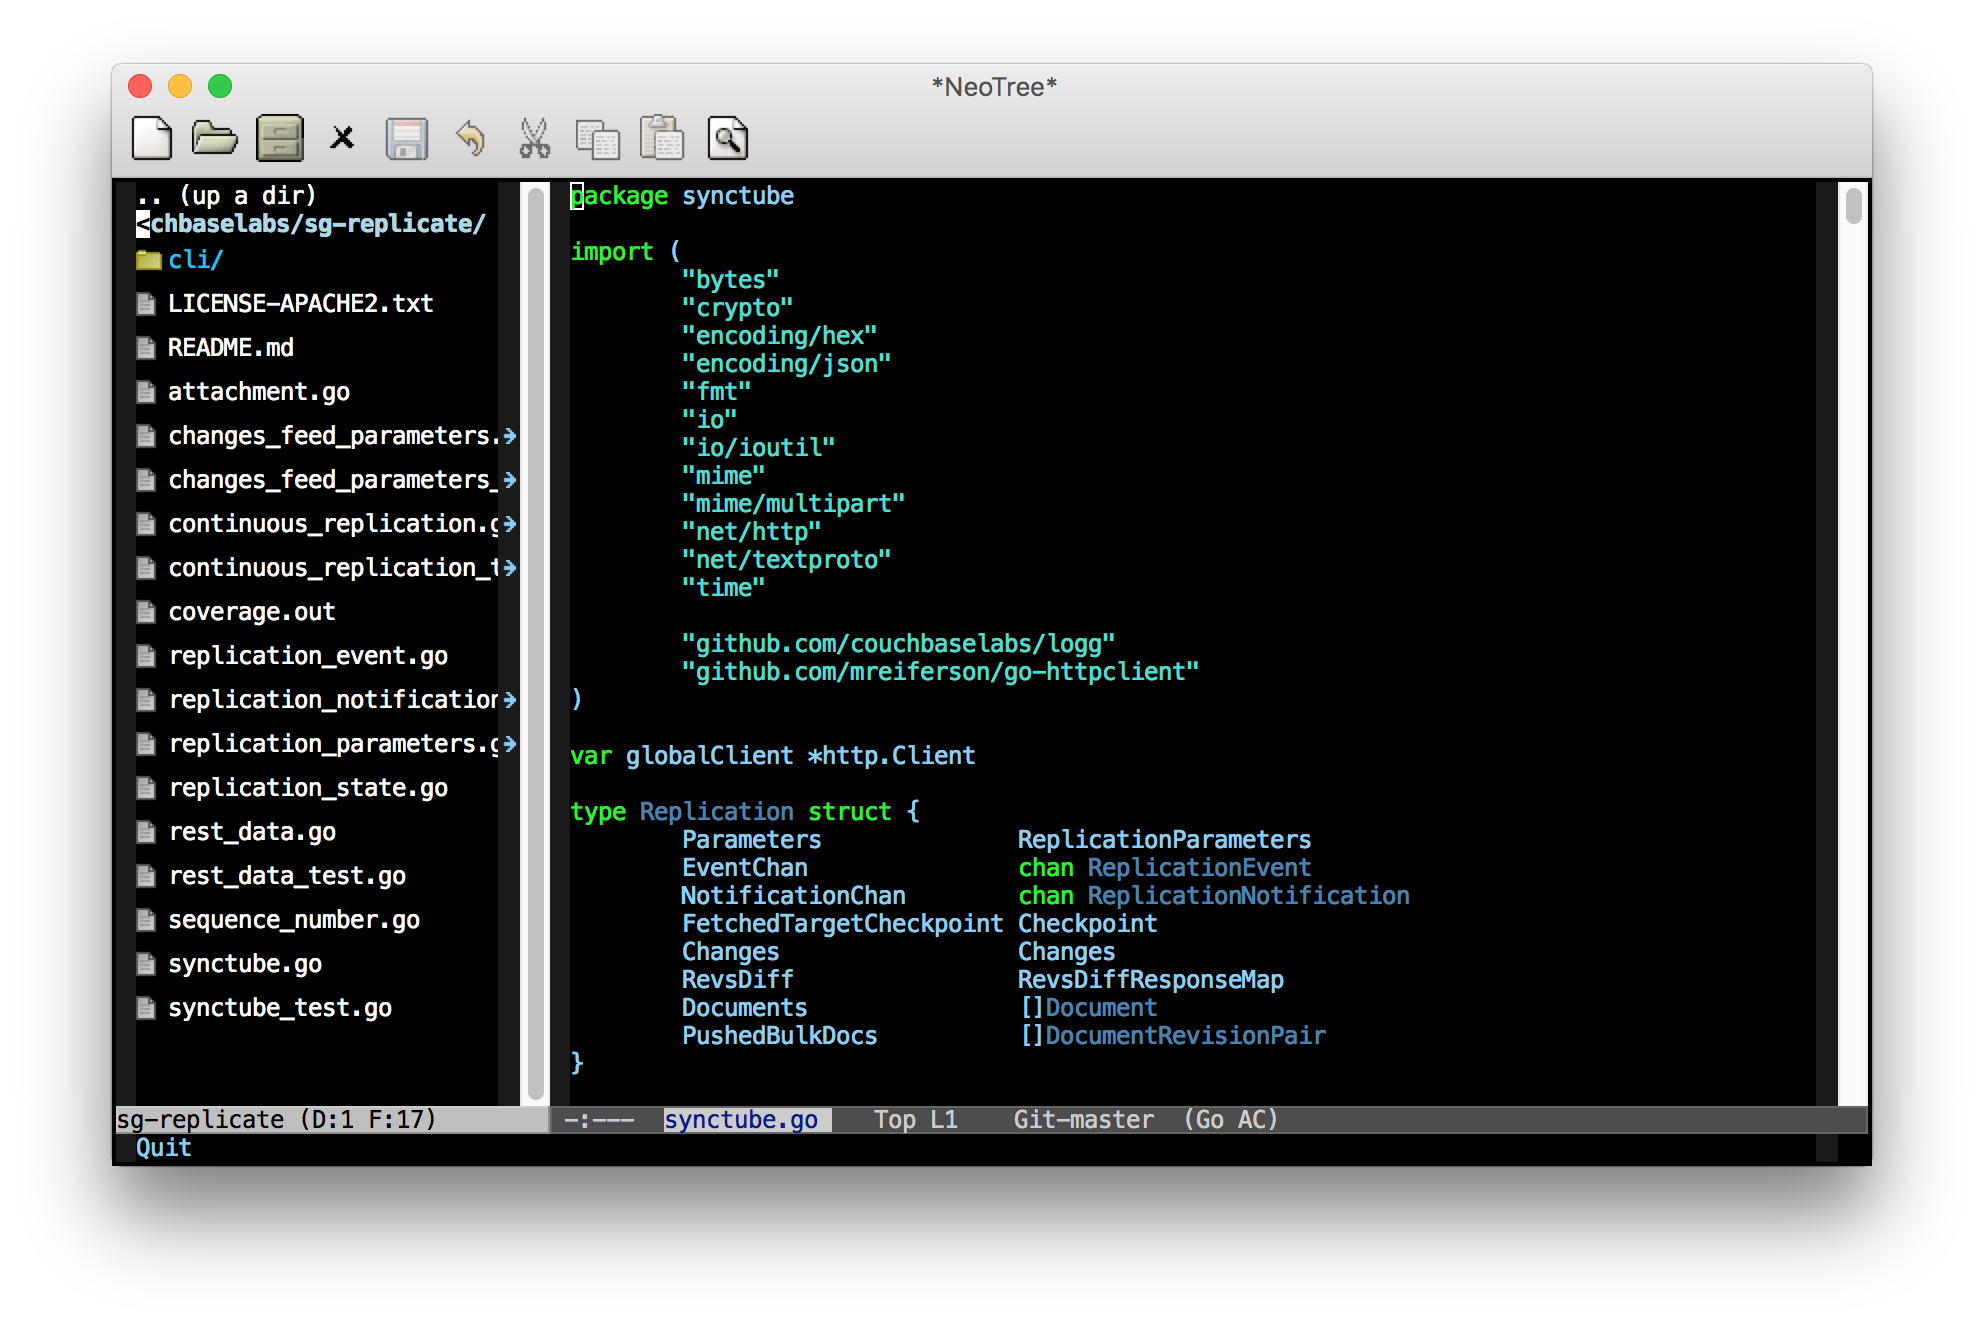1984x1326 pixels.
Task: Select the sg-replicate root directory row
Action: (x=311, y=223)
